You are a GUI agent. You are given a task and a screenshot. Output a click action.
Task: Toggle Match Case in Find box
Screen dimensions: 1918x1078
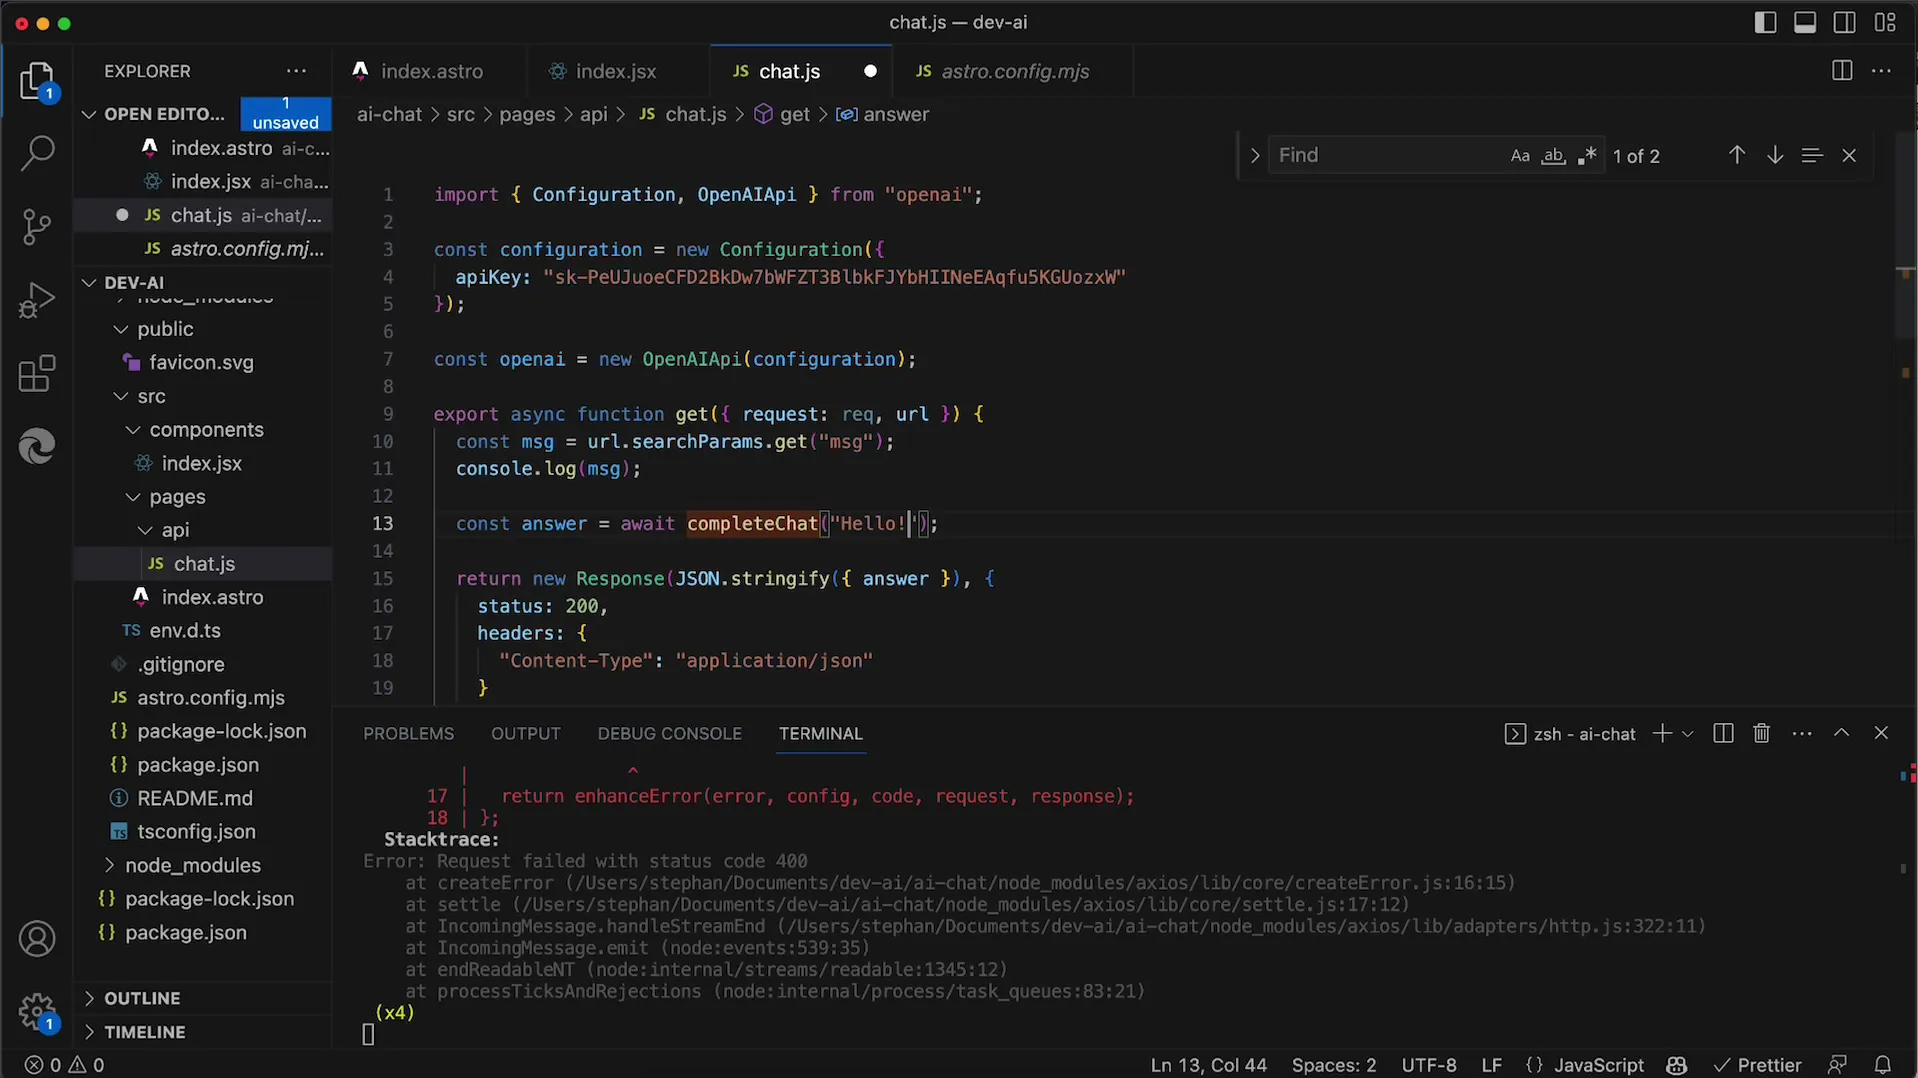click(x=1519, y=156)
